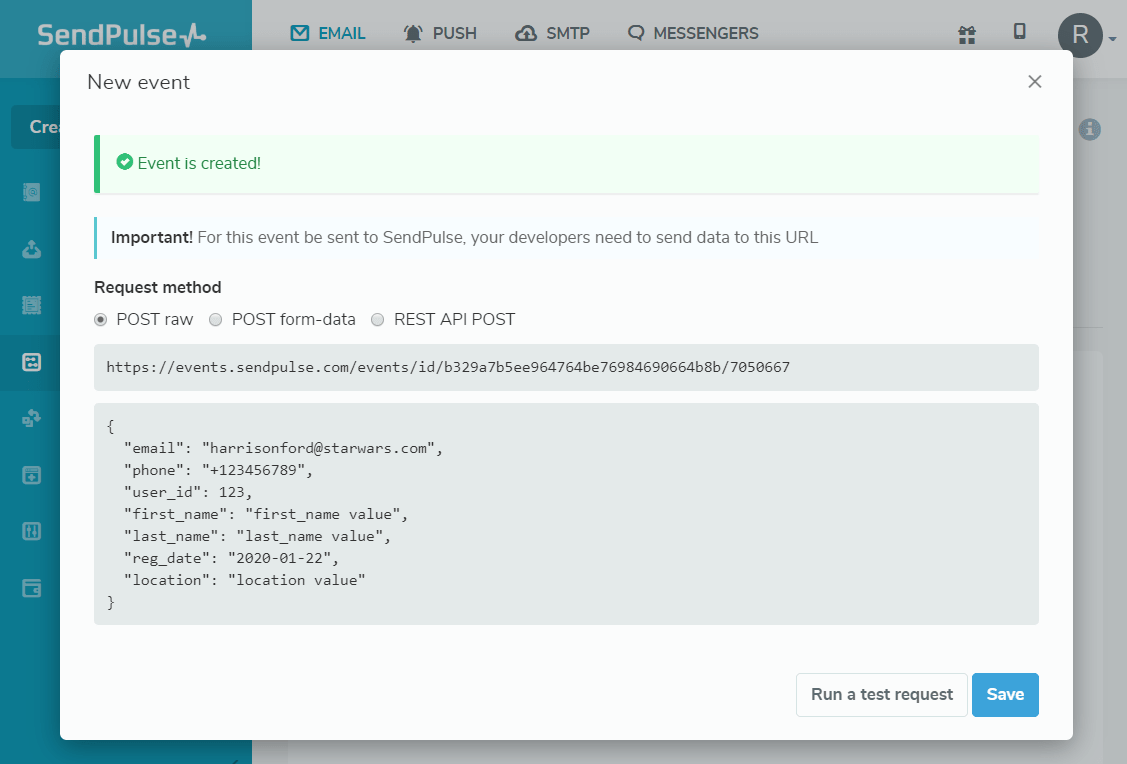Click the gift box icon in header
The height and width of the screenshot is (764, 1127).
[966, 35]
